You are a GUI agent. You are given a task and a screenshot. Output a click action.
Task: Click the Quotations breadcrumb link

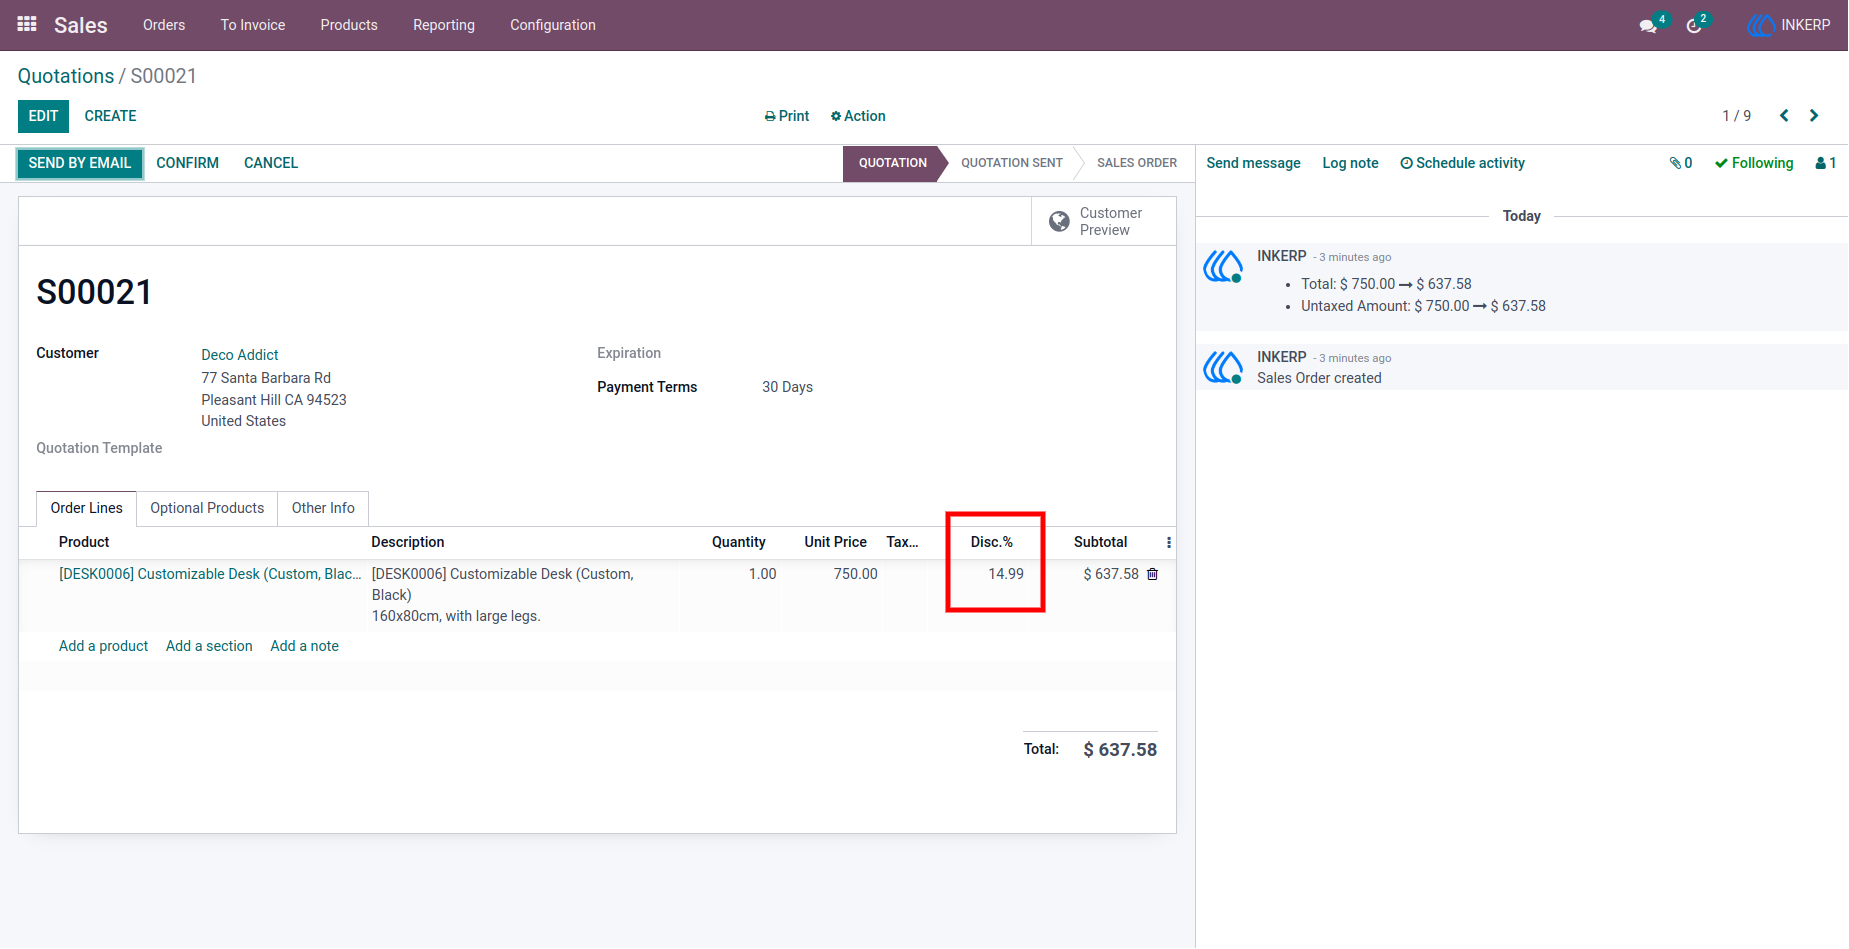tap(66, 76)
